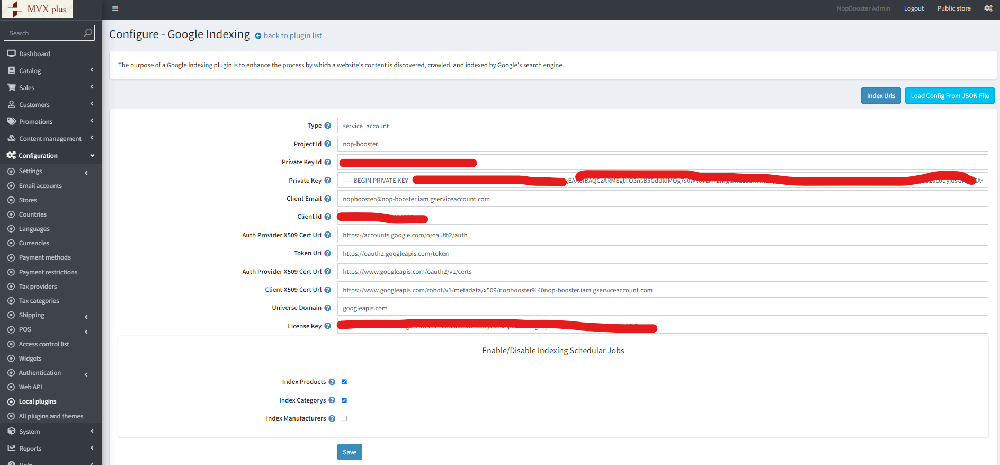Expand the POS submenu arrow

[x=85, y=331]
